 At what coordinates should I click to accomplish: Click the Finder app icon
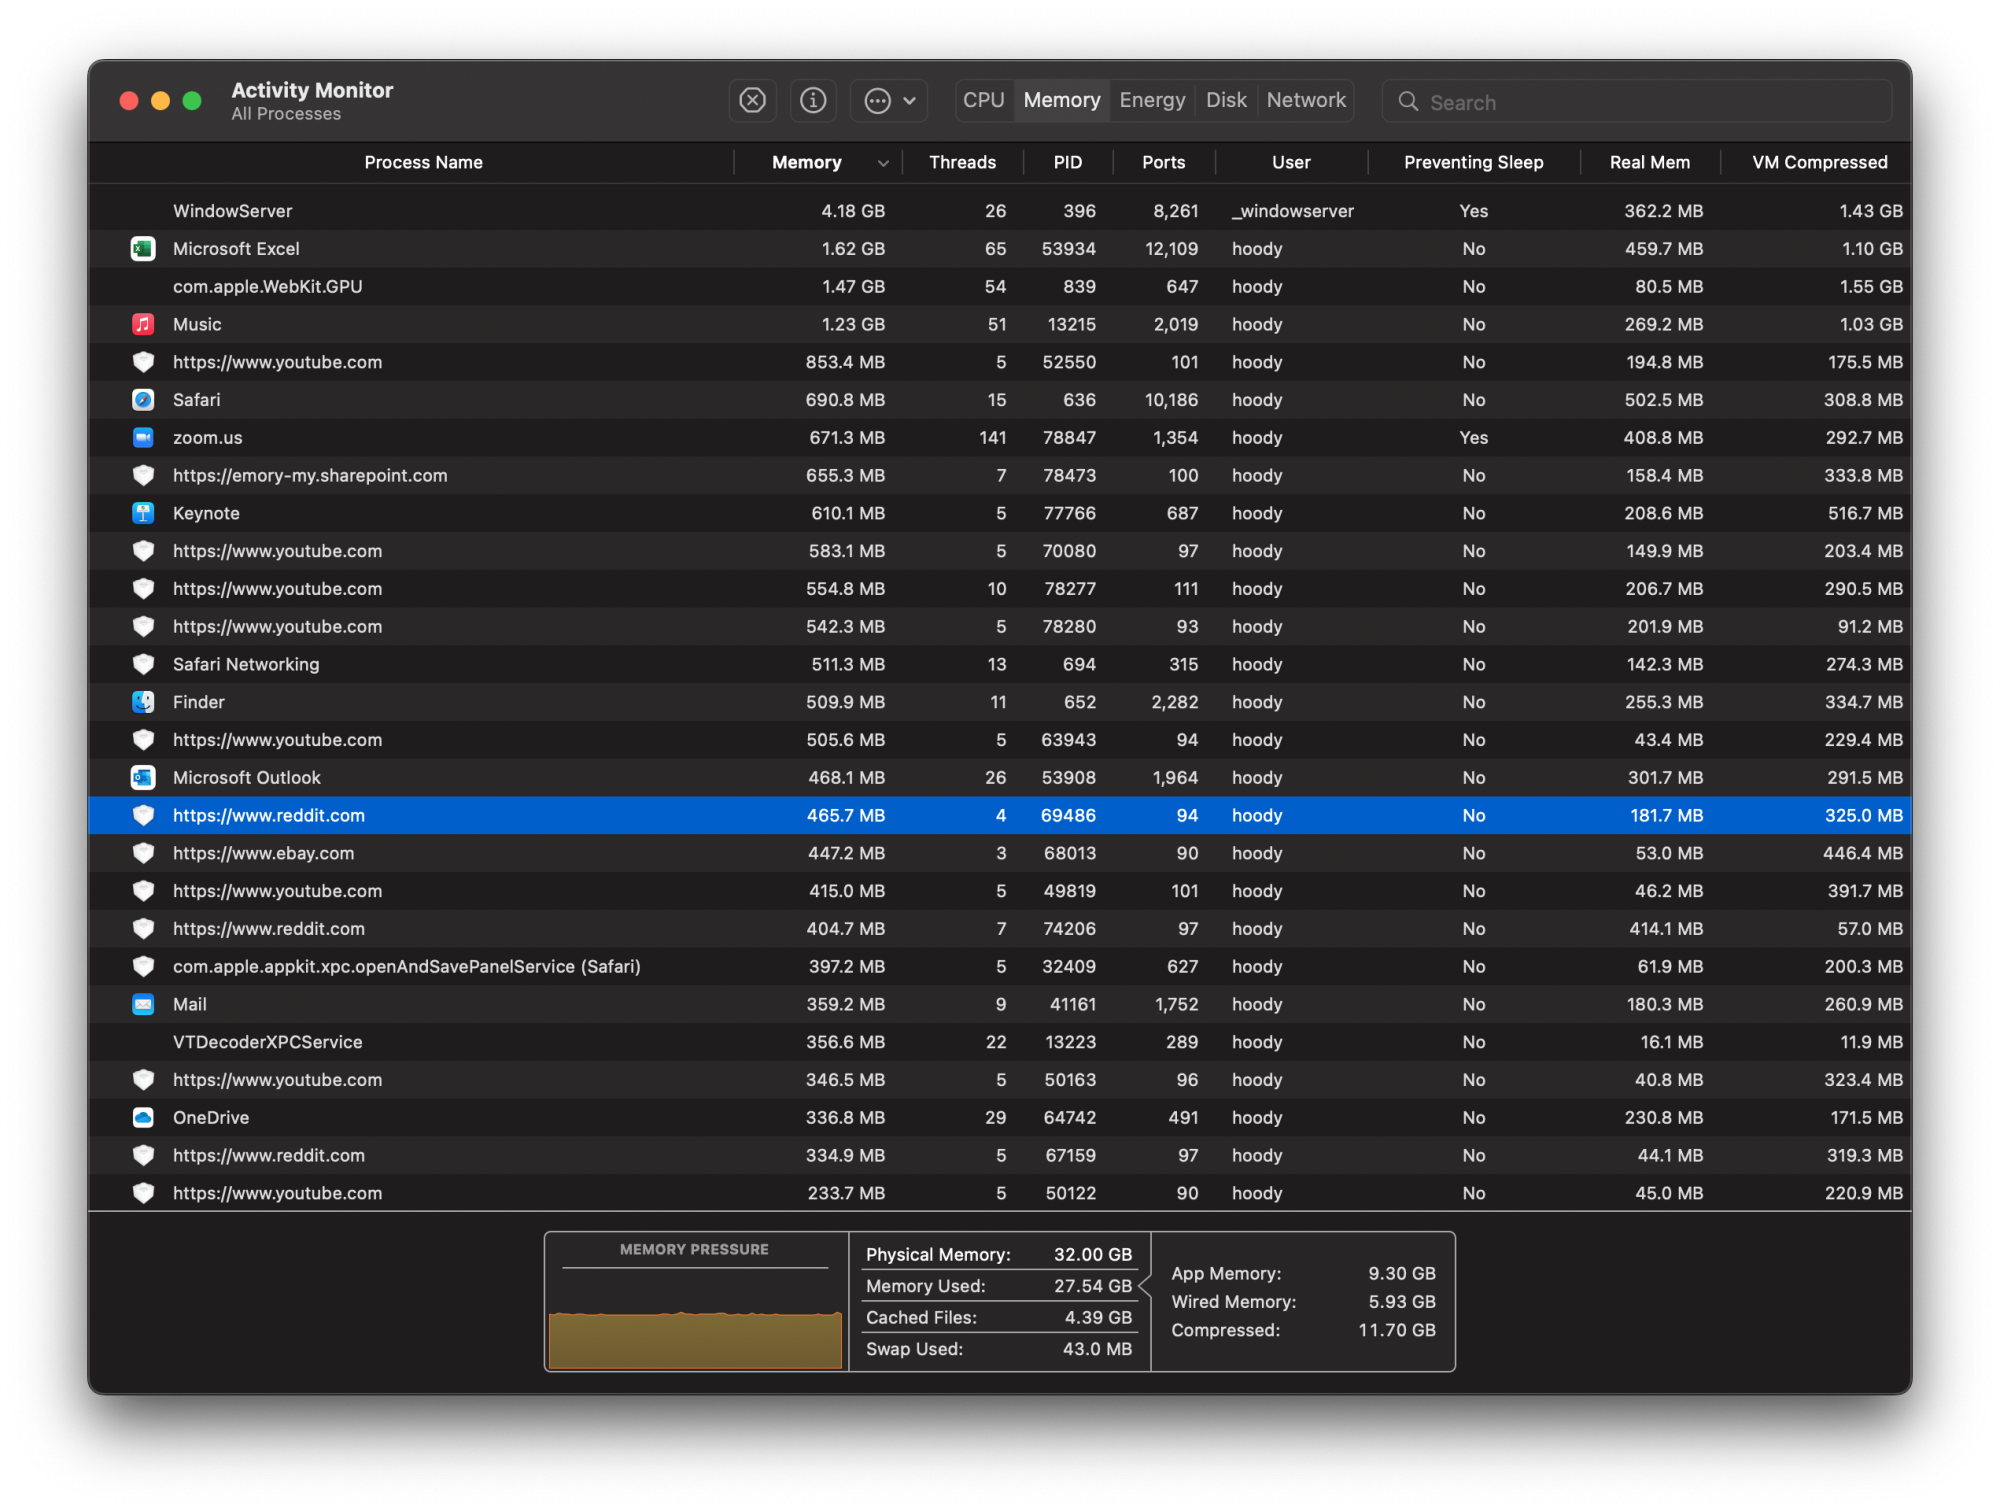pyautogui.click(x=143, y=702)
